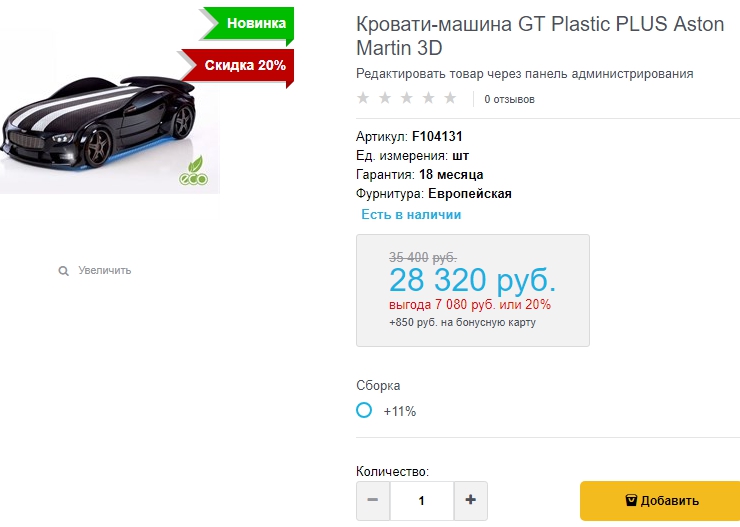Image resolution: width=740 pixels, height=527 pixels.
Task: Rate product with first star
Action: point(363,98)
